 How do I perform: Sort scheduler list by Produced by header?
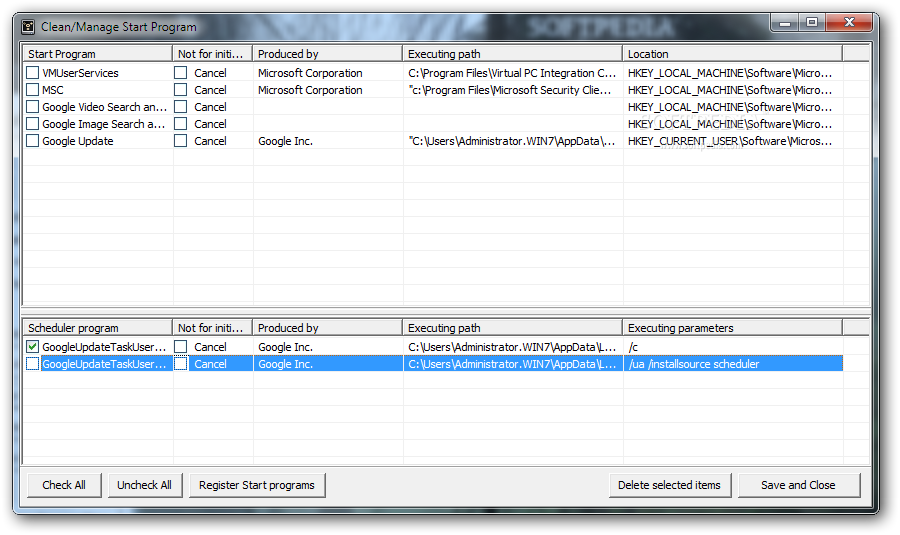(328, 328)
